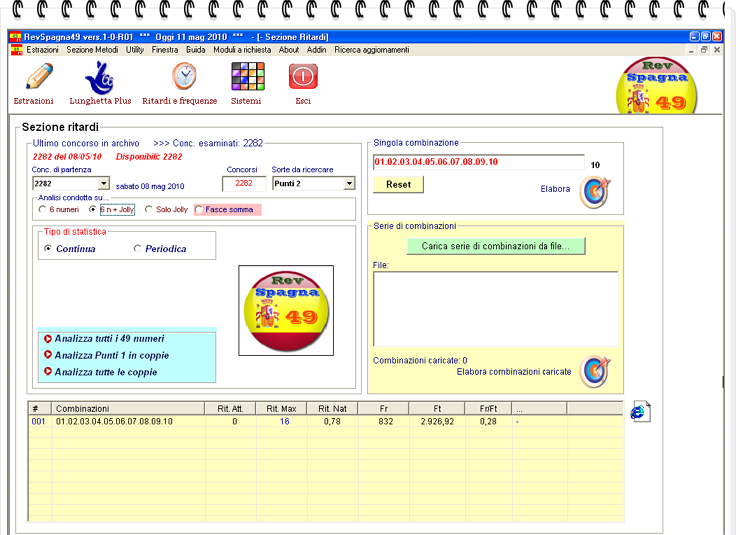Viewport: 736px width, 535px height.
Task: Click the Rit. Nat value 0,78
Action: coord(332,421)
